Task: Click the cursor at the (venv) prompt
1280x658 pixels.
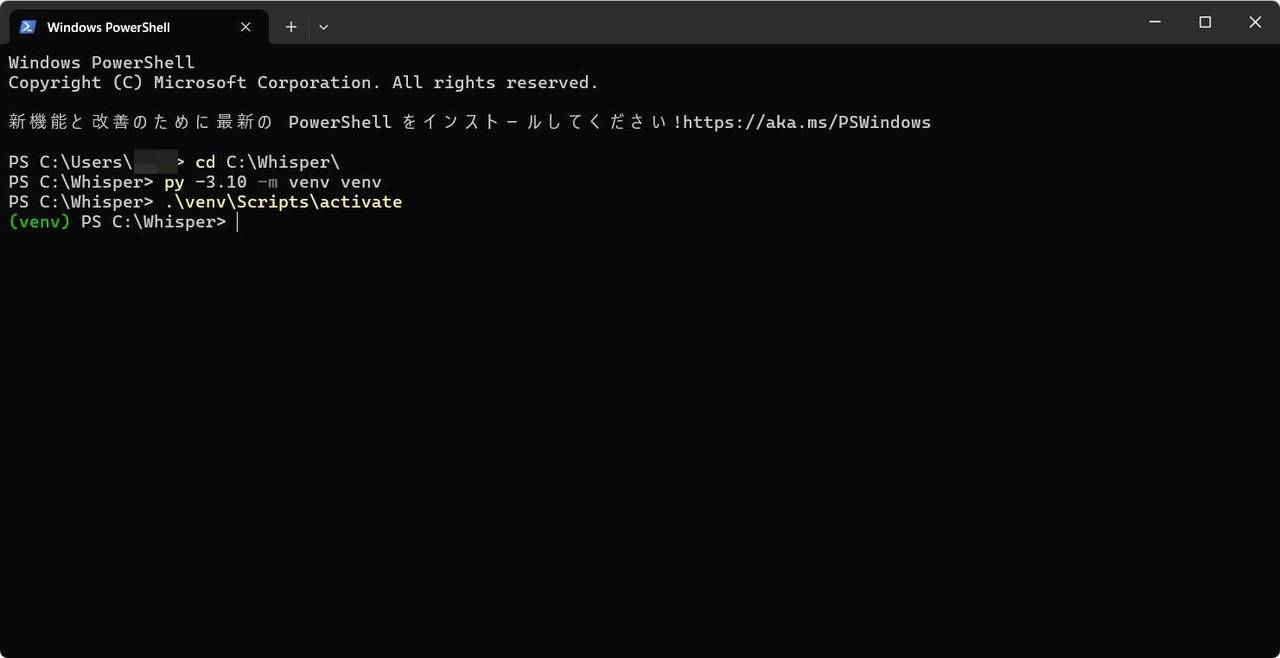Action: coord(237,222)
